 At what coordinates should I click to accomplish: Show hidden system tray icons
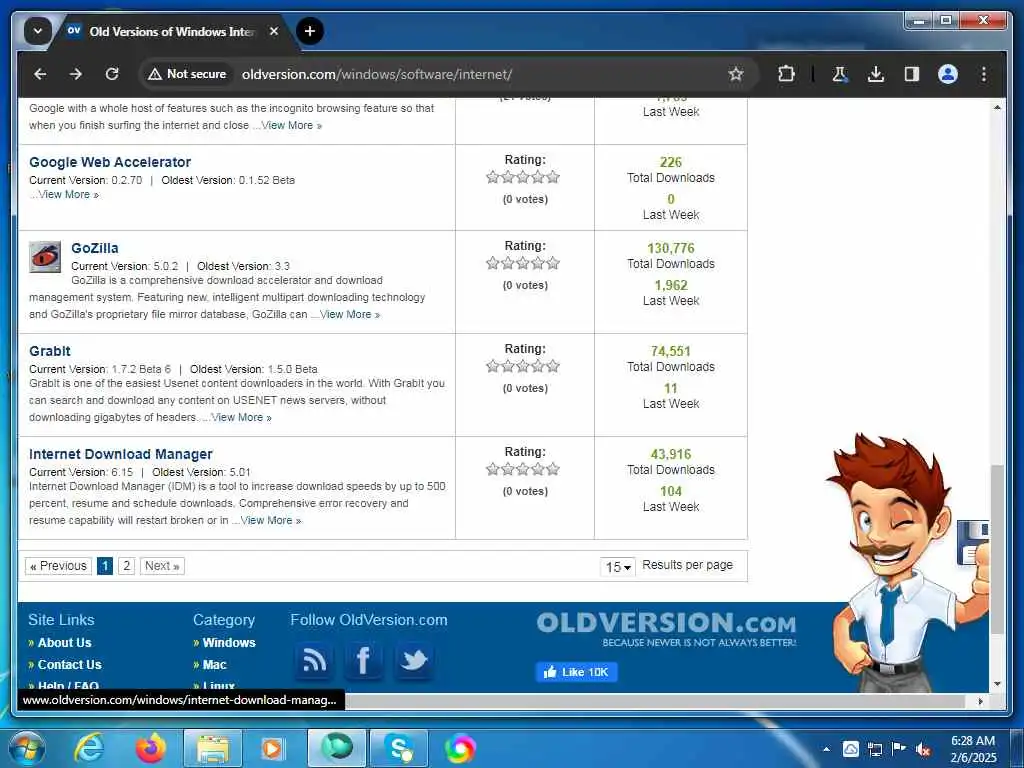826,749
